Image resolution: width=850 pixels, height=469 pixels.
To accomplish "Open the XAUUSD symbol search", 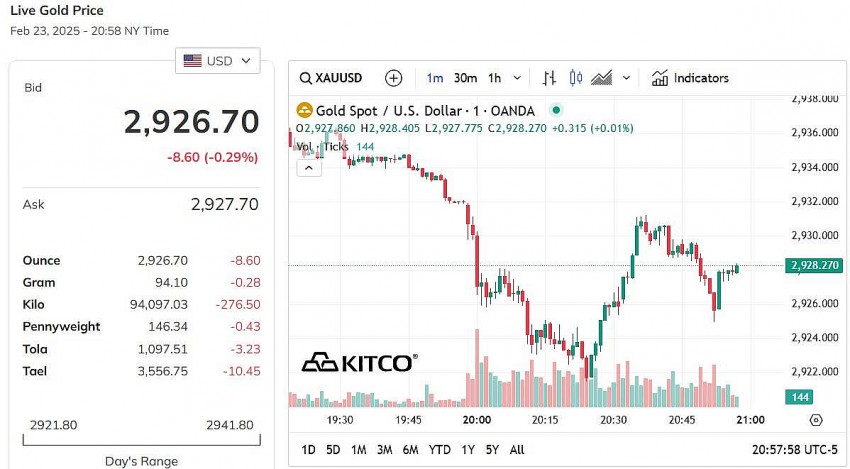I will tap(332, 78).
